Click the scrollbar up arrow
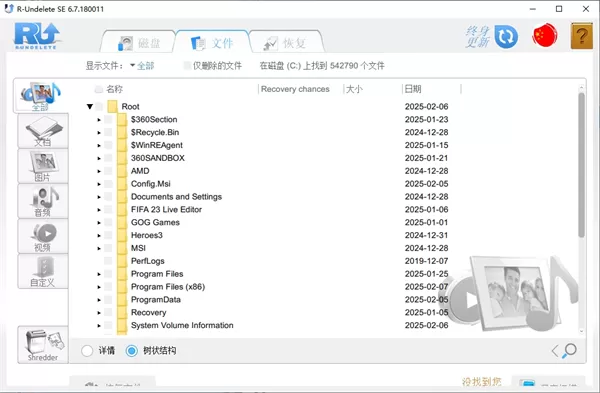The image size is (600, 393). (582, 88)
